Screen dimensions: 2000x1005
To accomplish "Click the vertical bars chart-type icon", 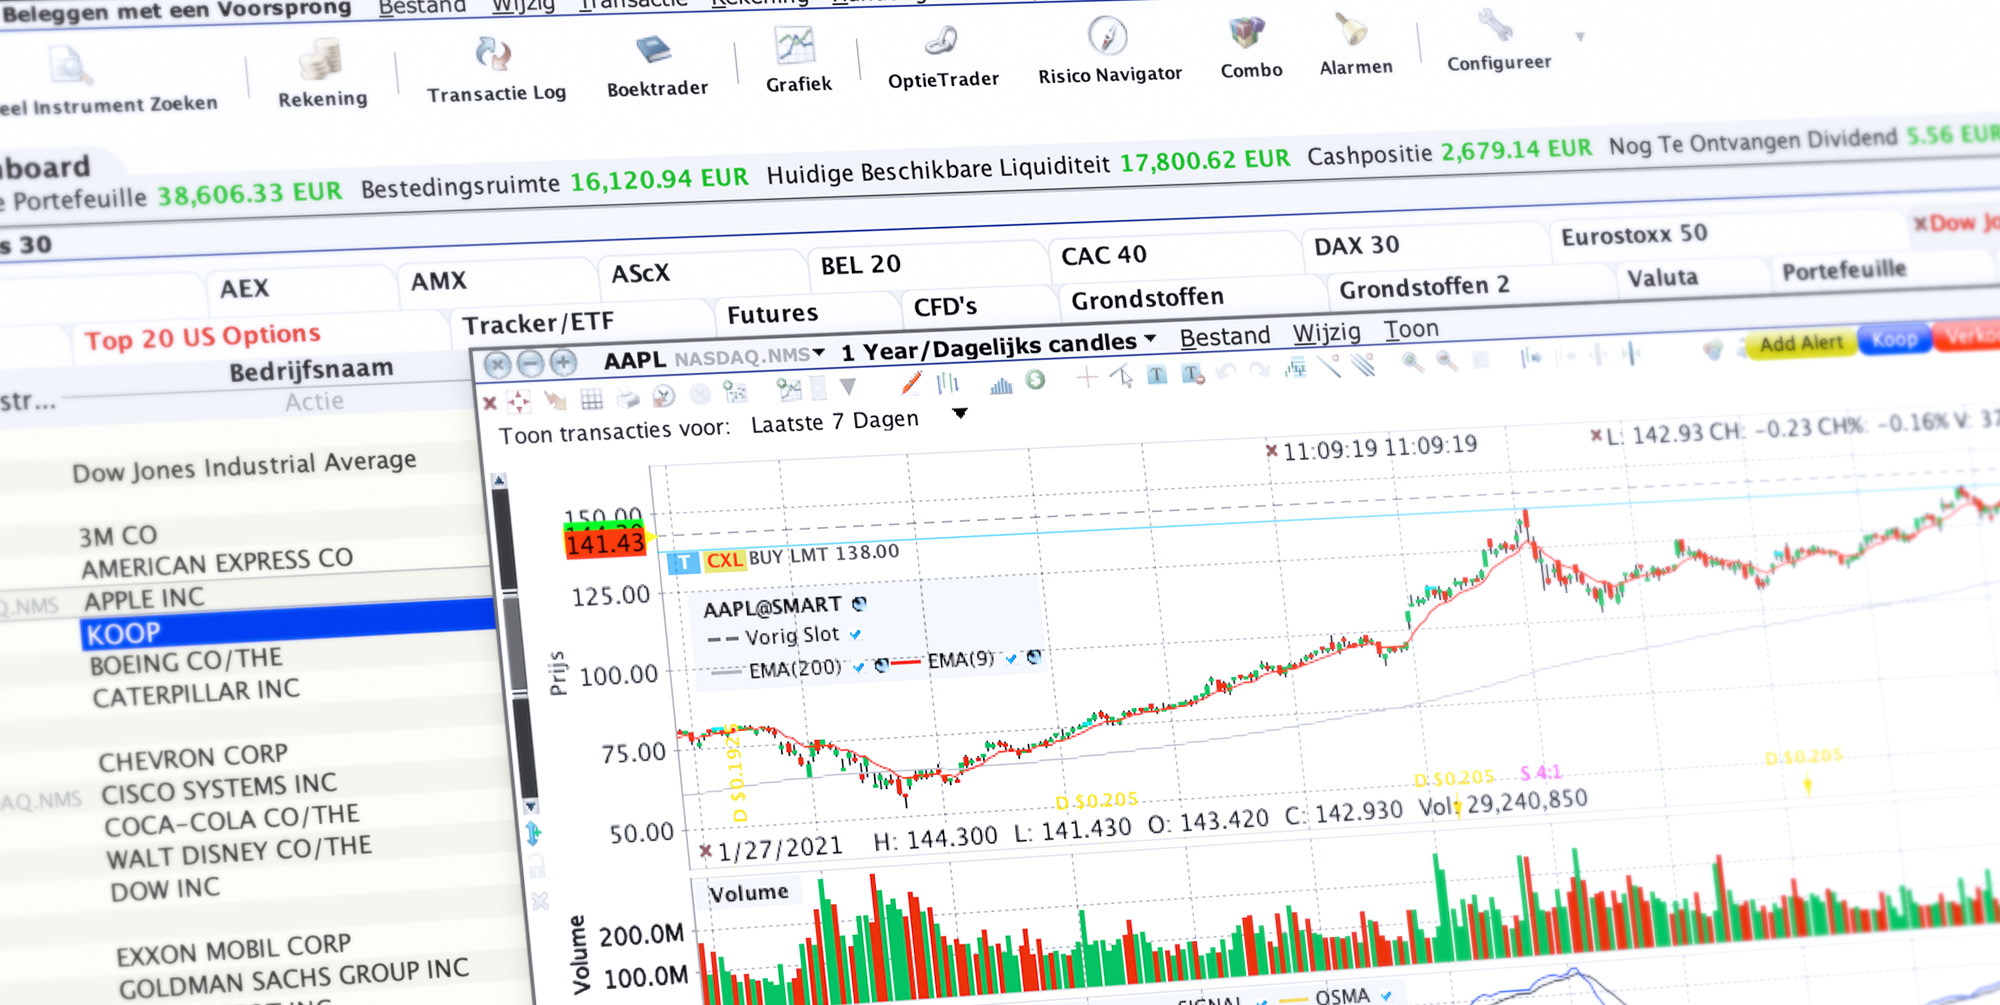I will click(947, 382).
